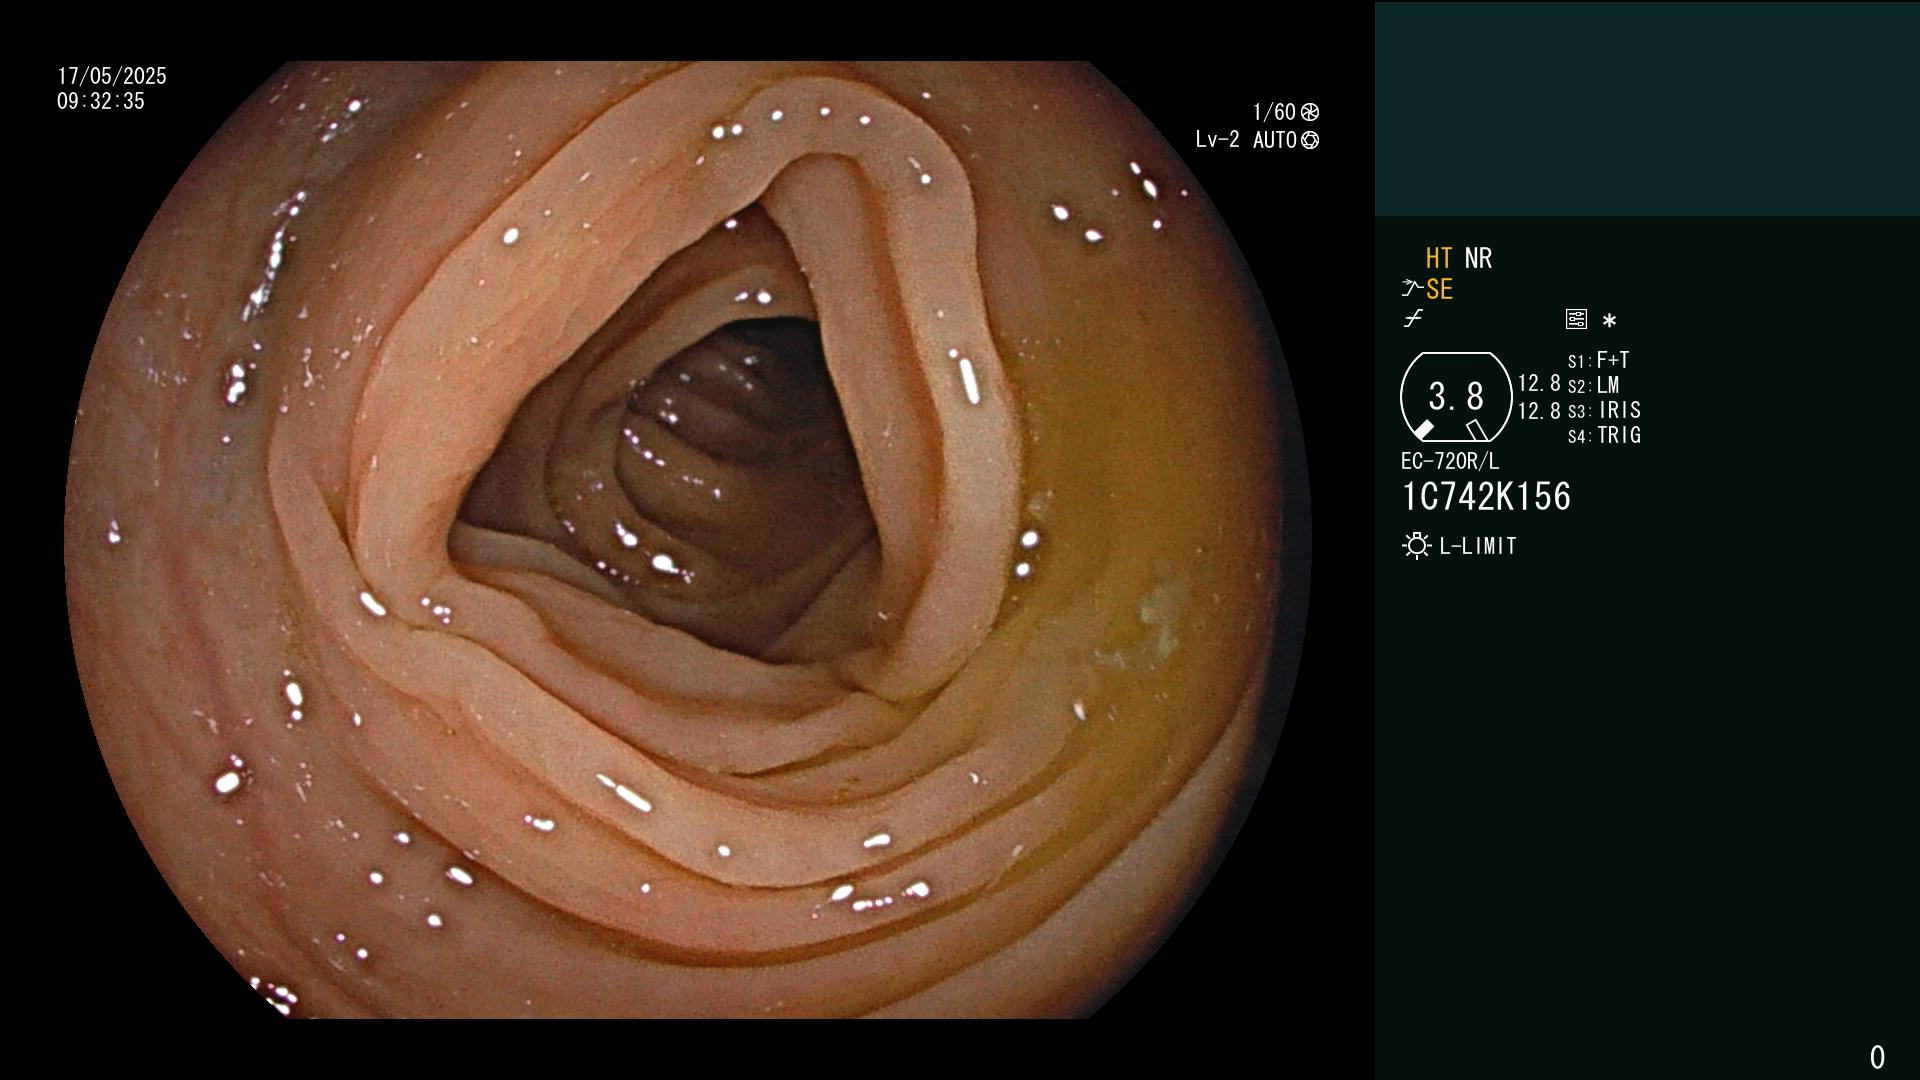Click the date 17/05/2025
The width and height of the screenshot is (1920, 1080).
click(x=112, y=76)
